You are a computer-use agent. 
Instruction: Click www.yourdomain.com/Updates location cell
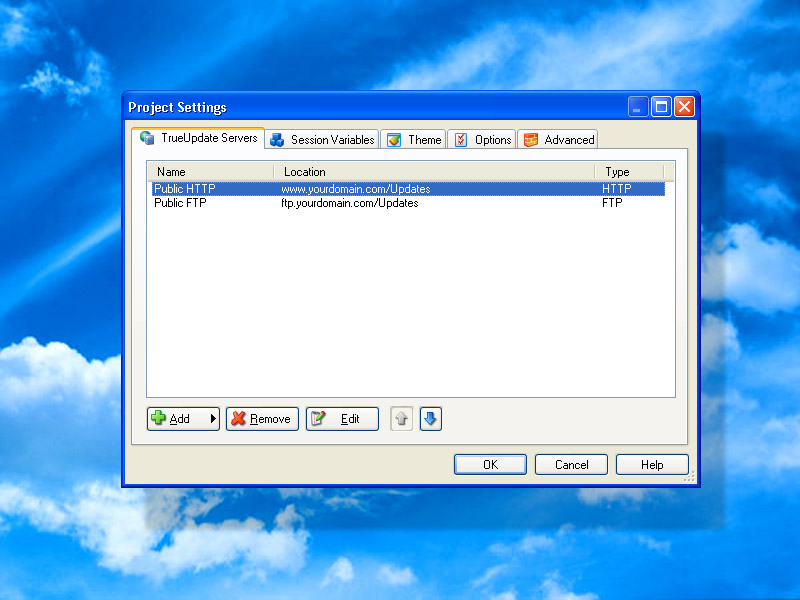[356, 189]
